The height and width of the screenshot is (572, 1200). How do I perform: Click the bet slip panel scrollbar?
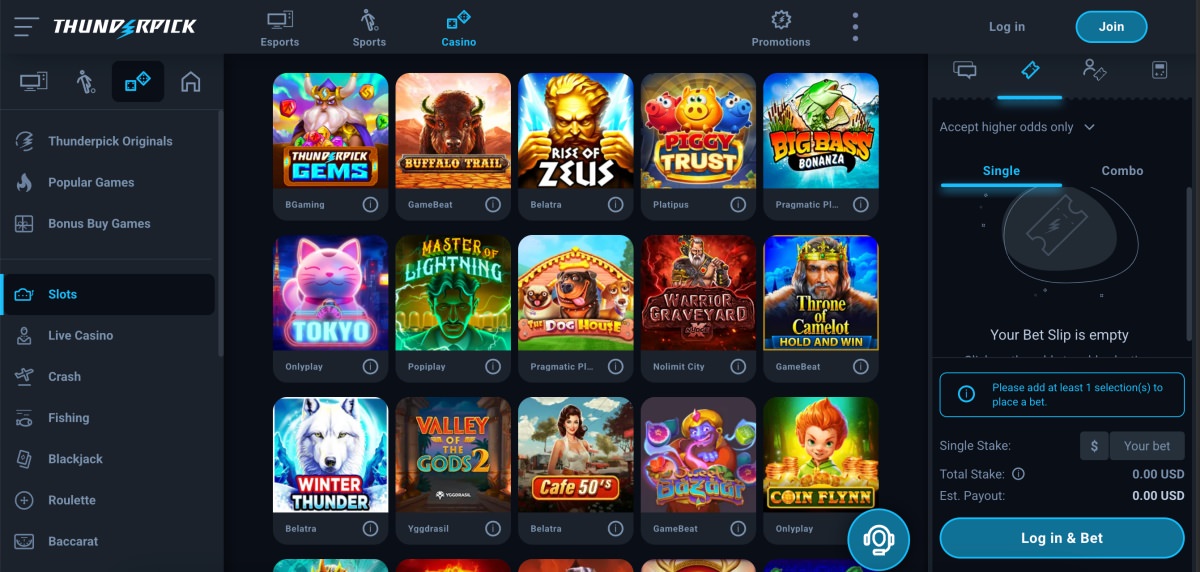[x=1189, y=270]
